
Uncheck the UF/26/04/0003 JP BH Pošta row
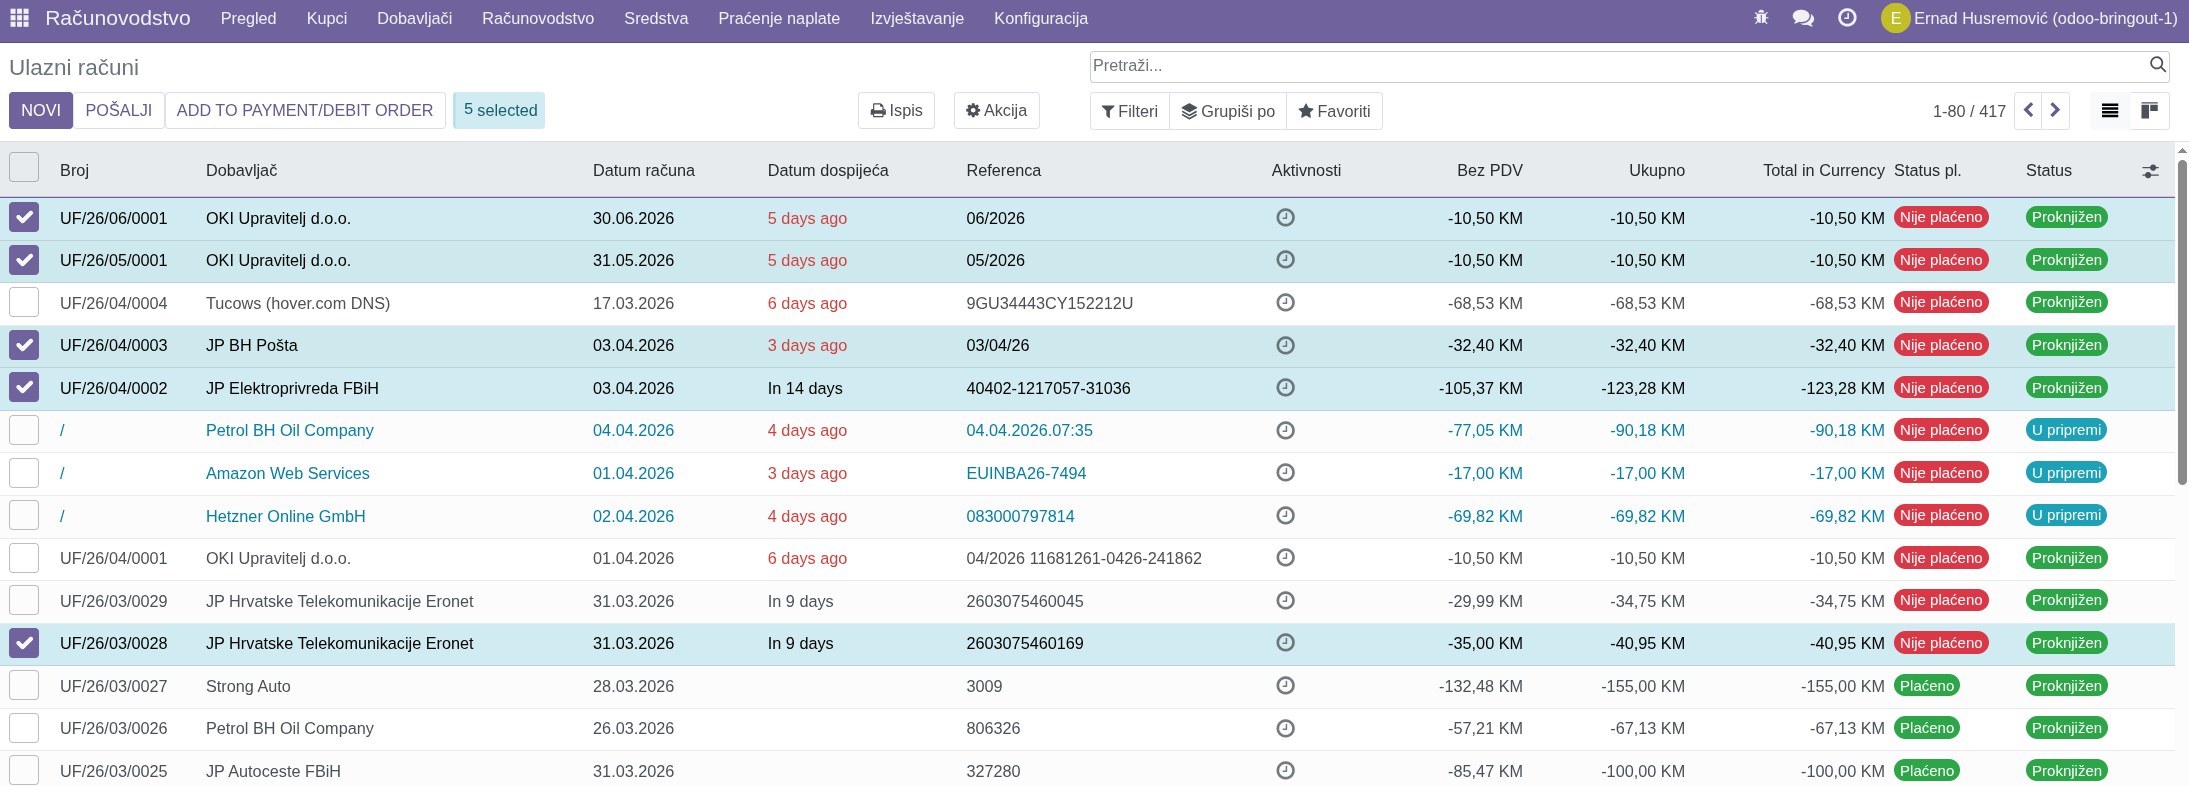(24, 345)
